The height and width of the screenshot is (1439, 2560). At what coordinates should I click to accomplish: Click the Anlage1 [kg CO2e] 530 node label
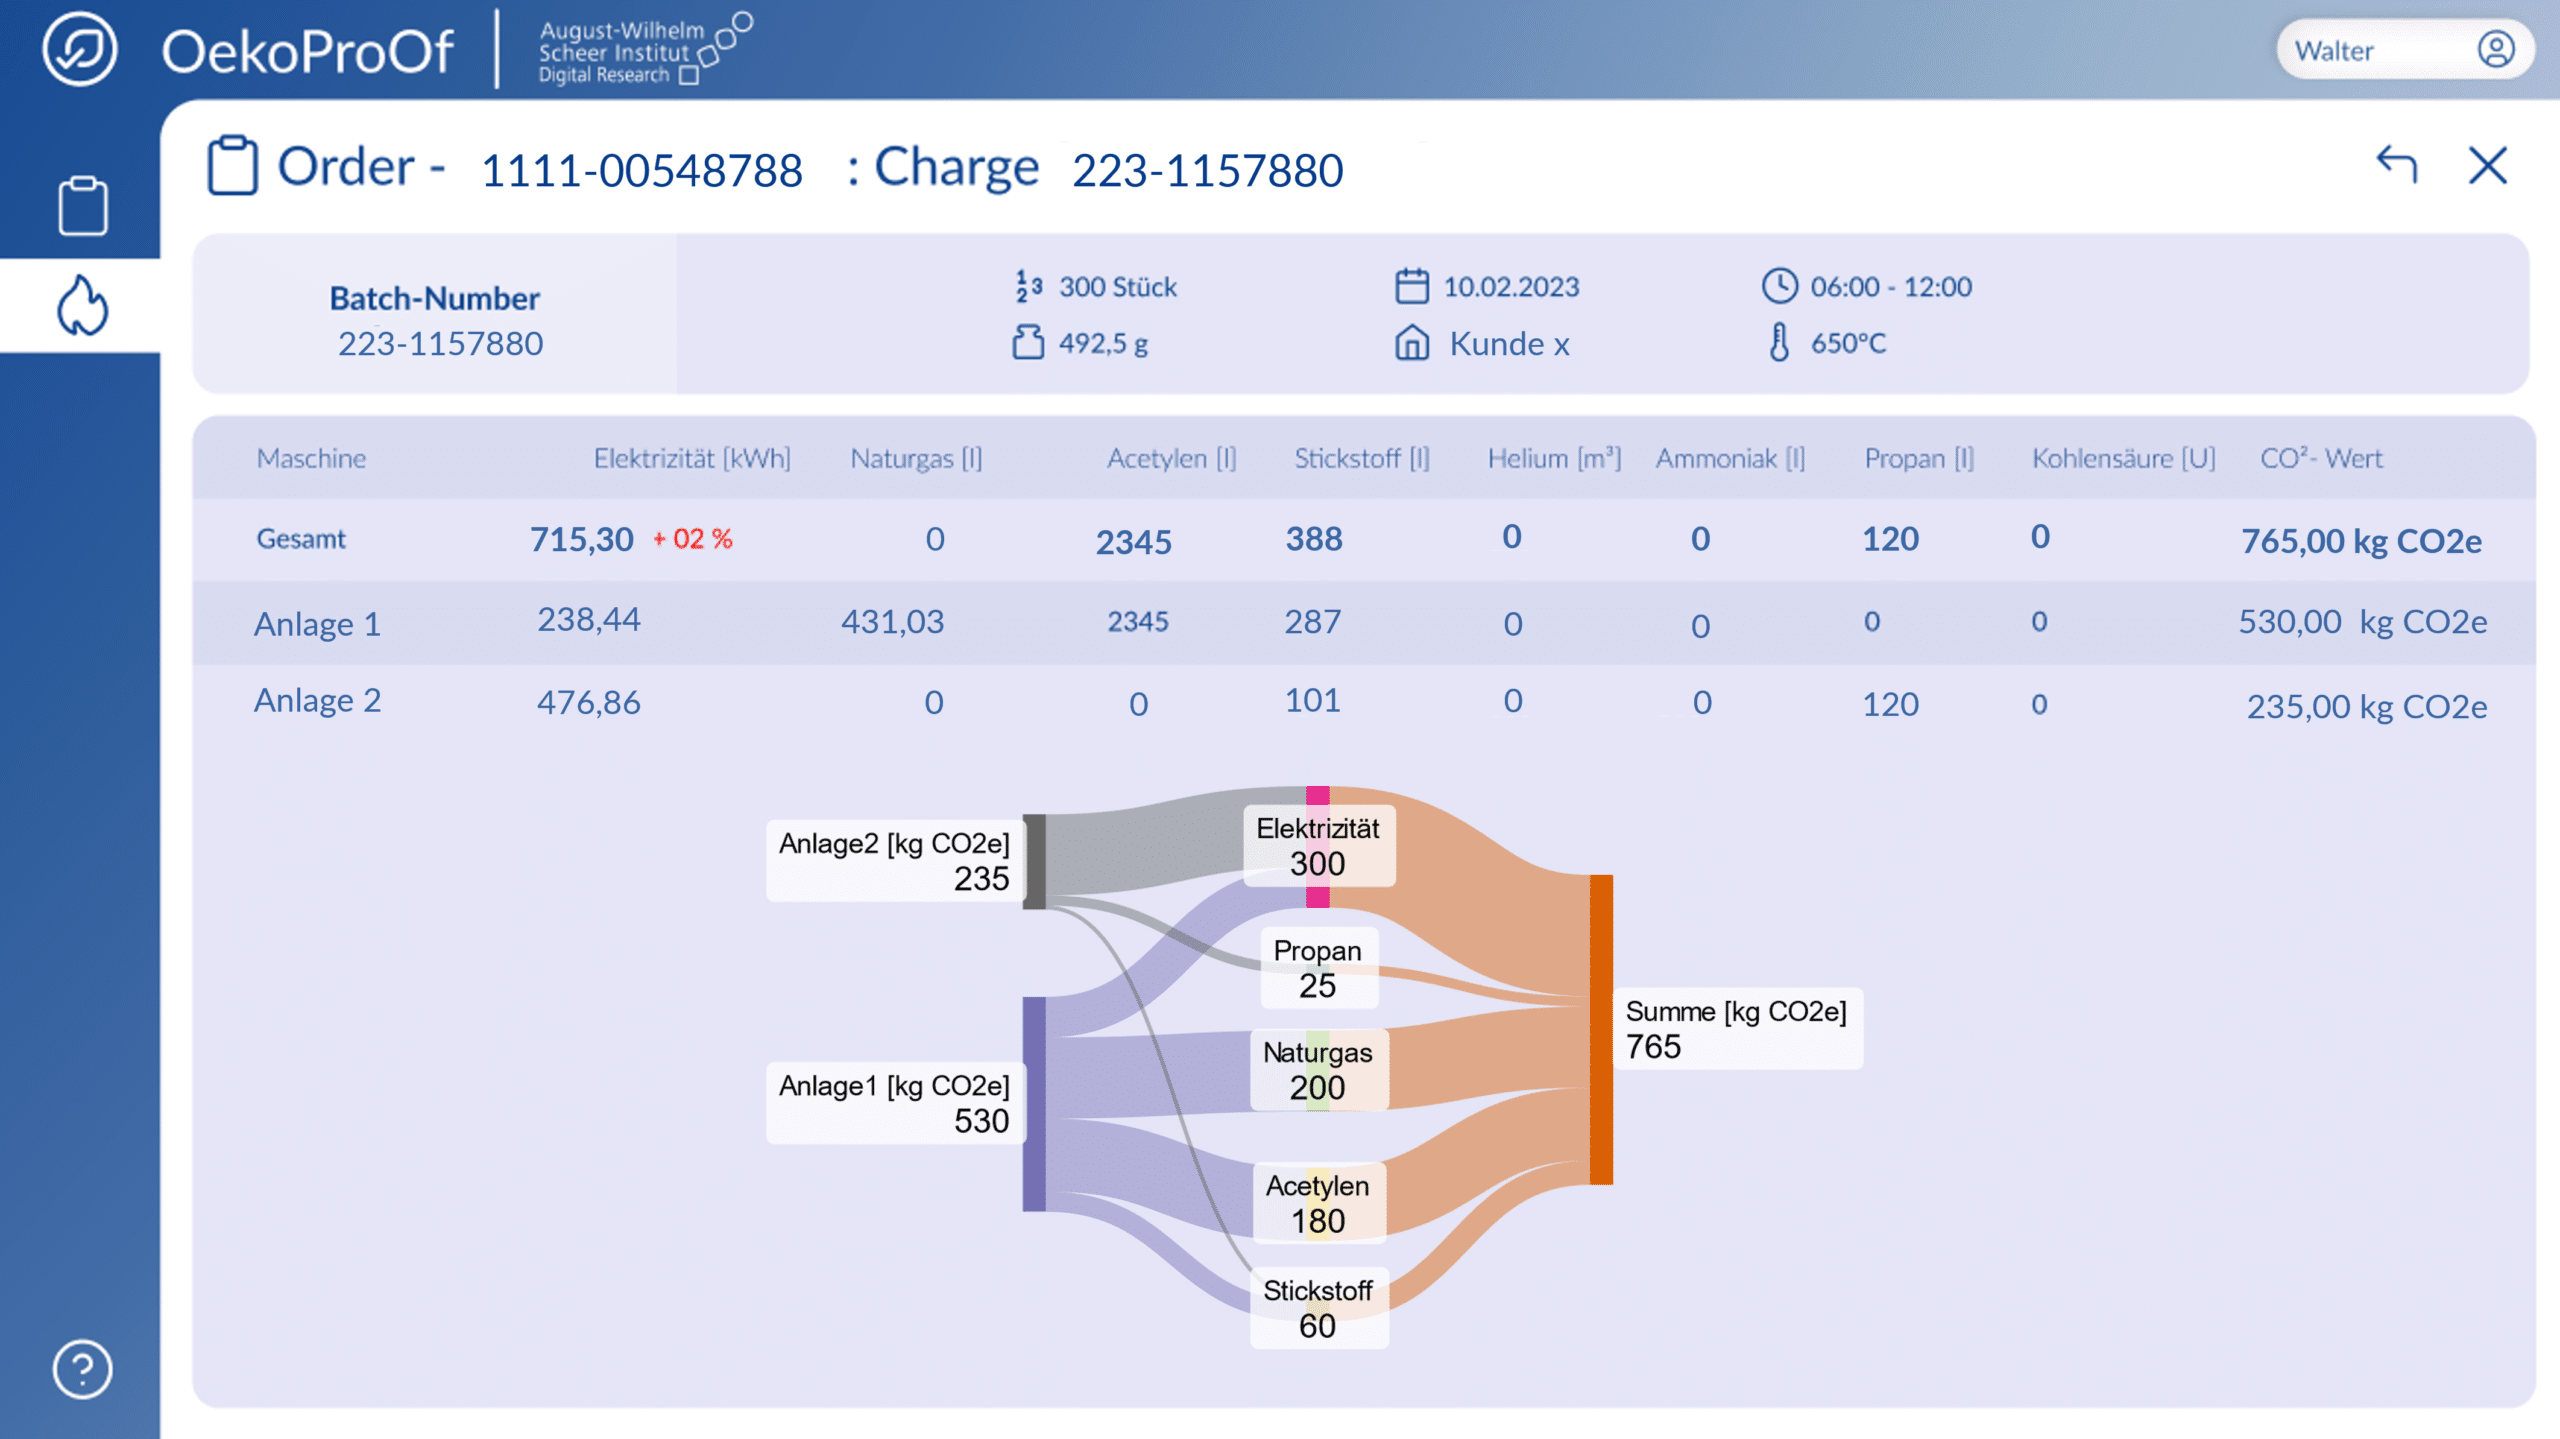coord(894,1103)
